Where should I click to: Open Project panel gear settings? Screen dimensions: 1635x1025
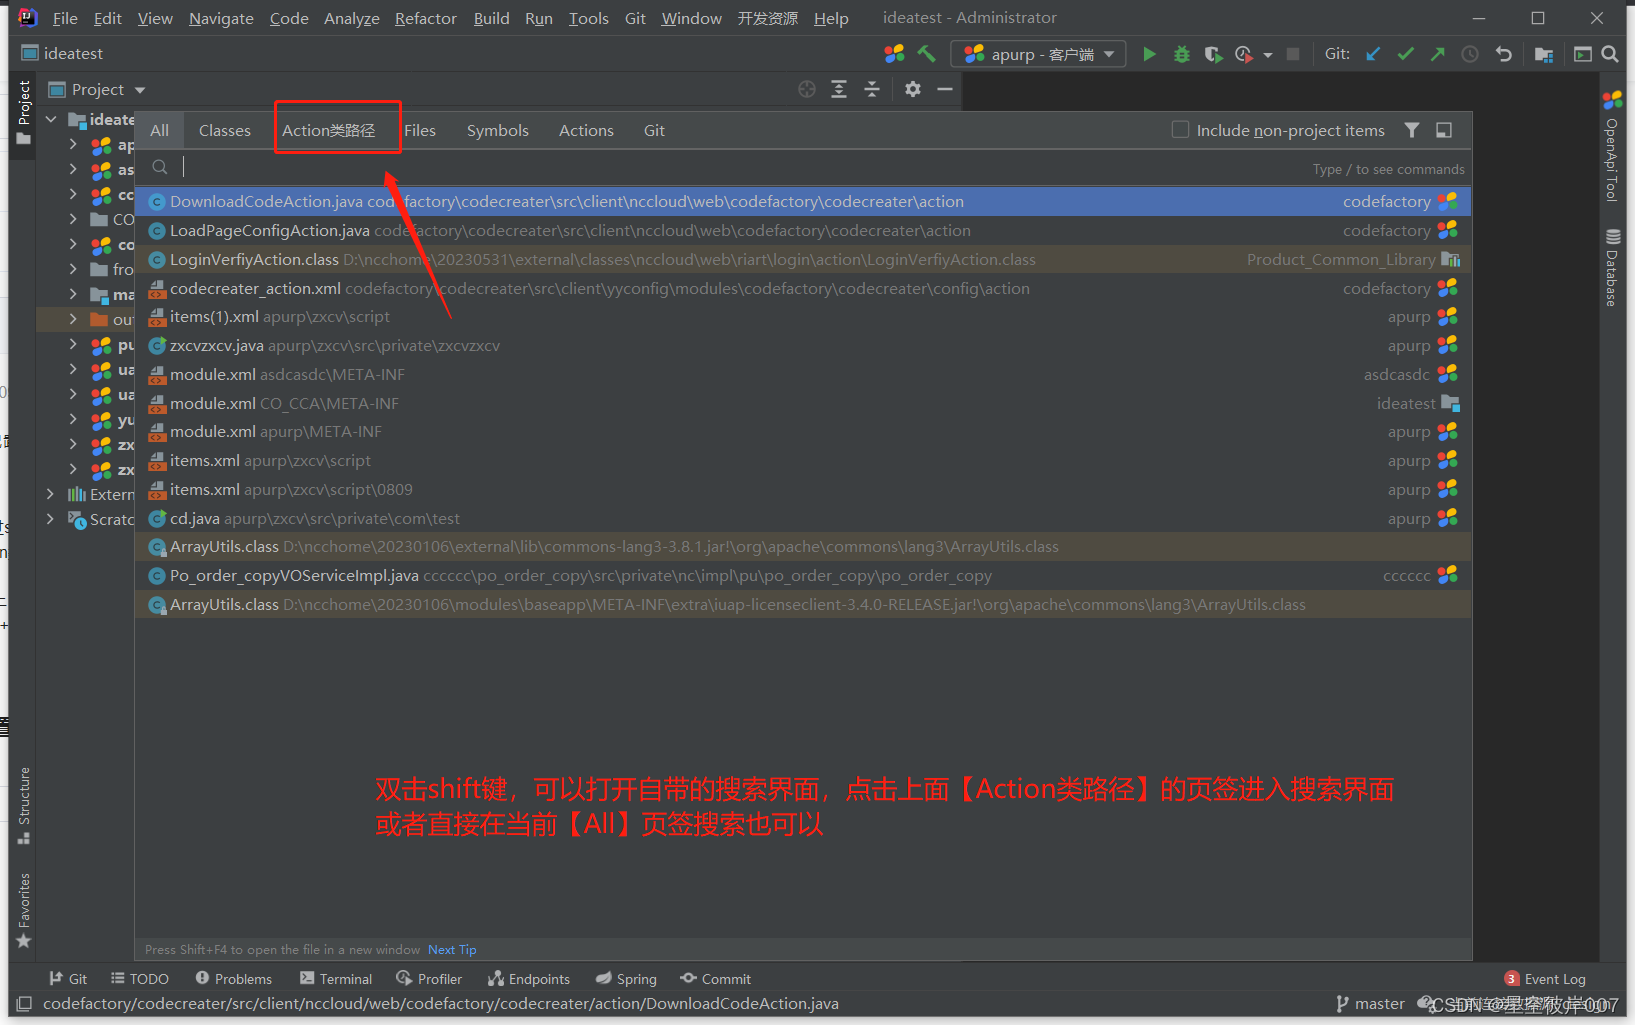912,89
